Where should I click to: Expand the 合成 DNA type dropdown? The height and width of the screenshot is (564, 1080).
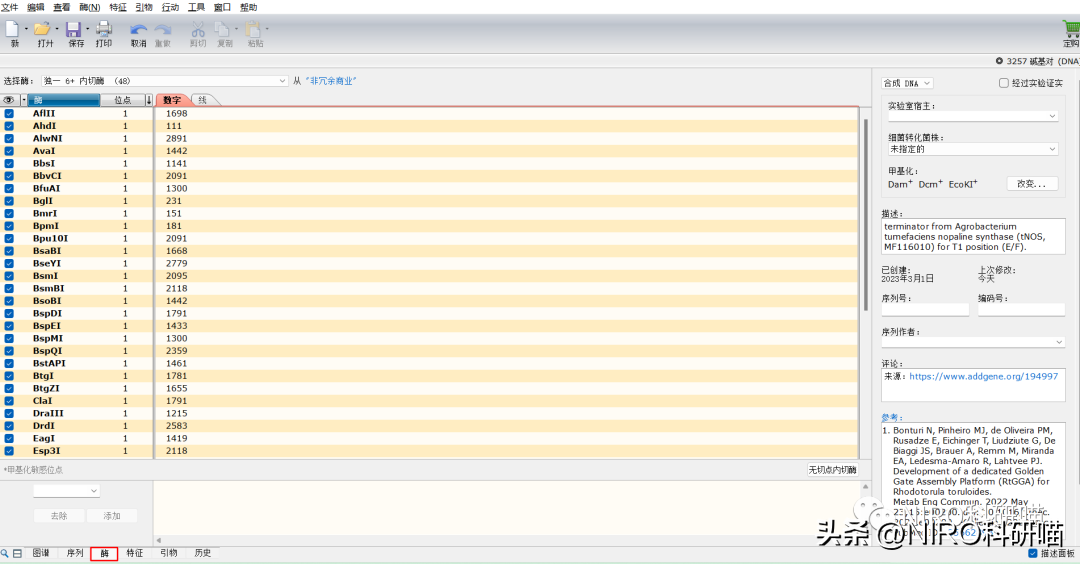[907, 83]
